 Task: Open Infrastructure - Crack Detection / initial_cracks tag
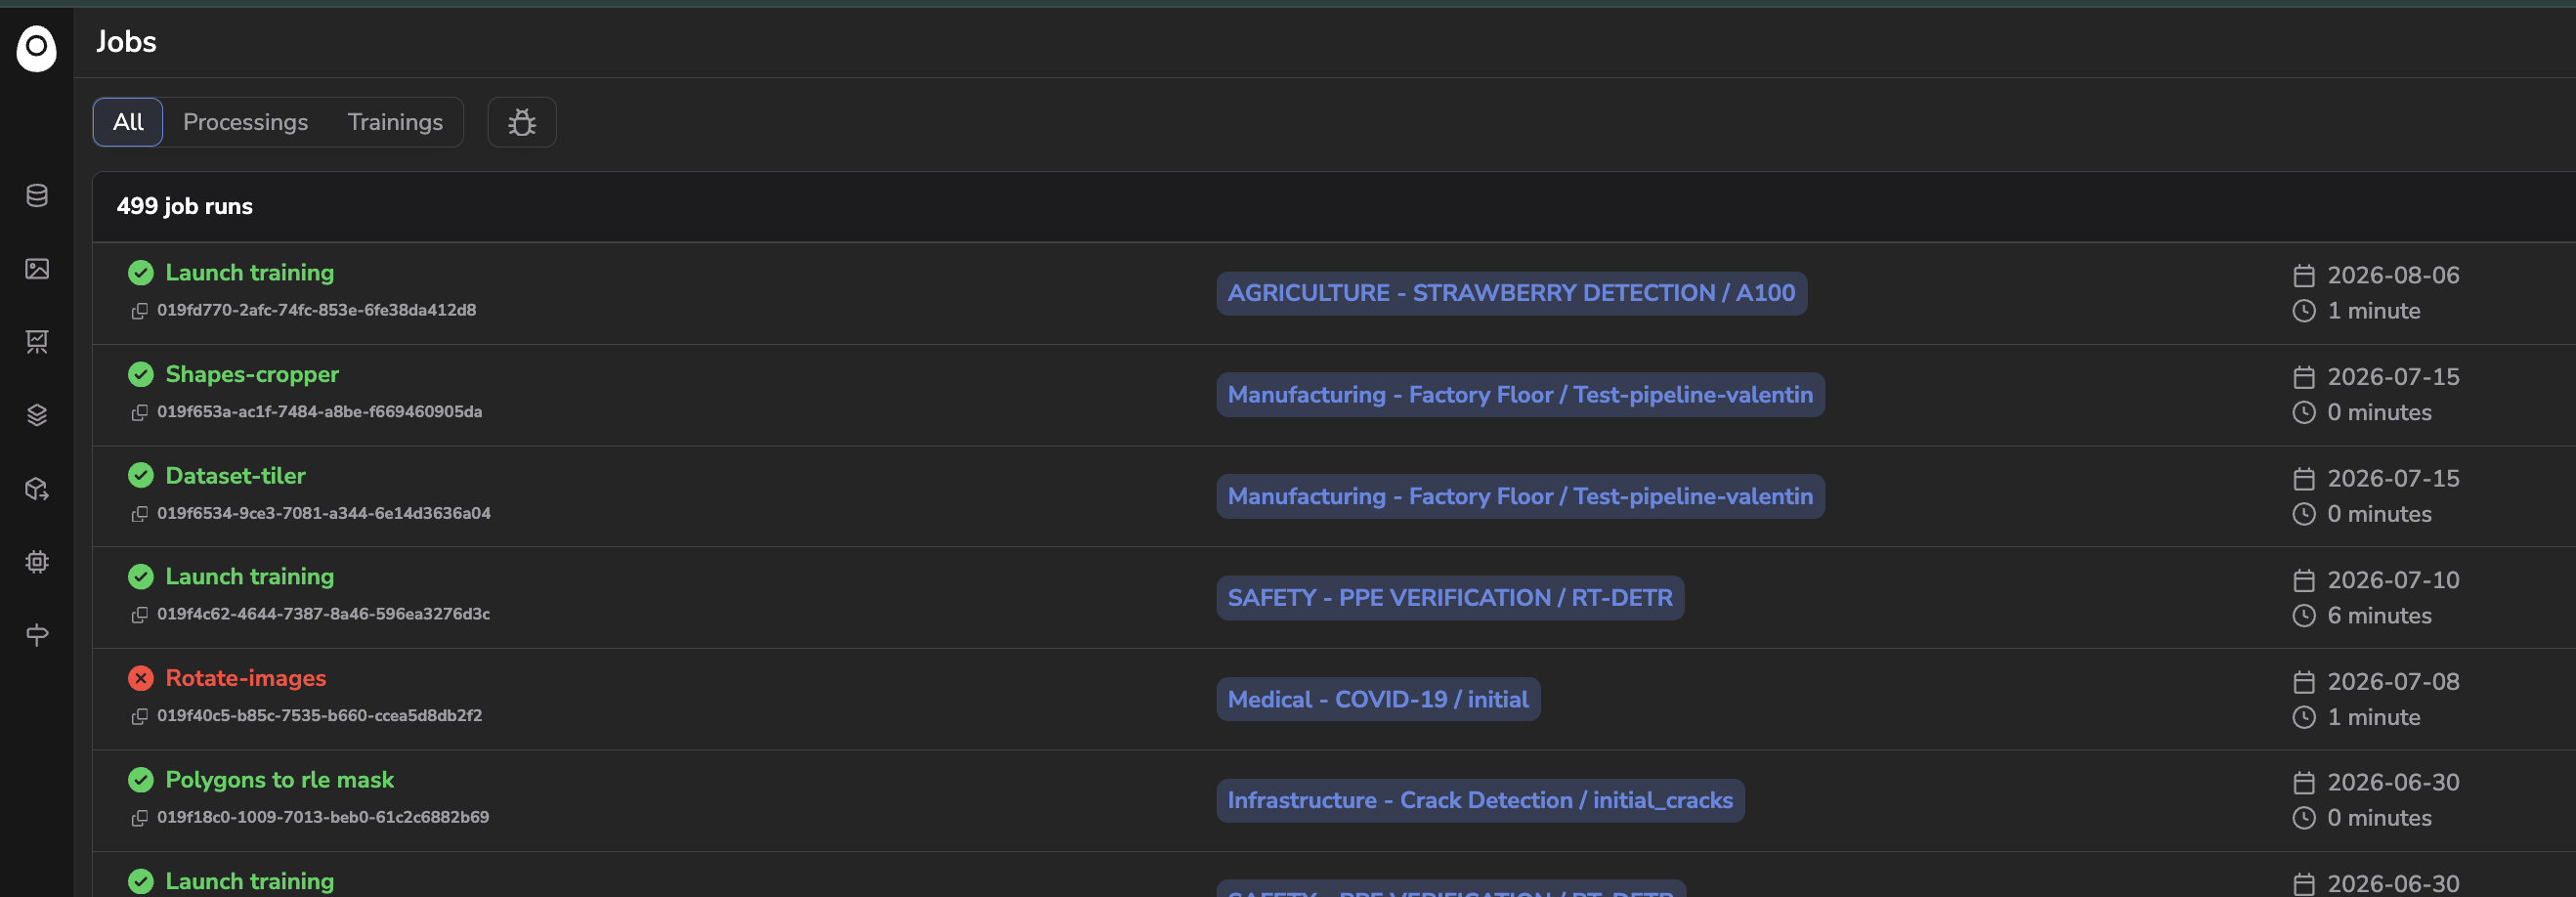pyautogui.click(x=1480, y=801)
